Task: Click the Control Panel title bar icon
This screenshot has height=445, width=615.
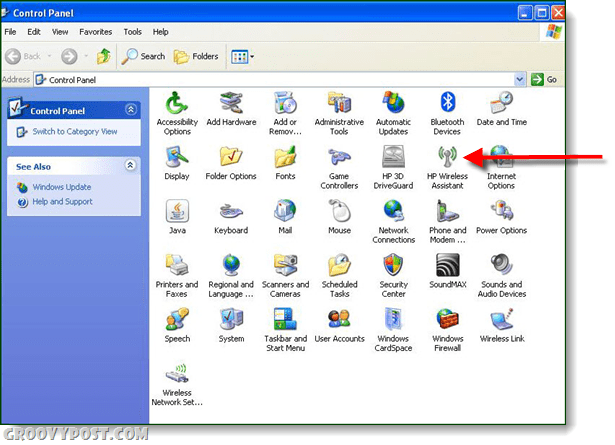Action: coord(5,13)
